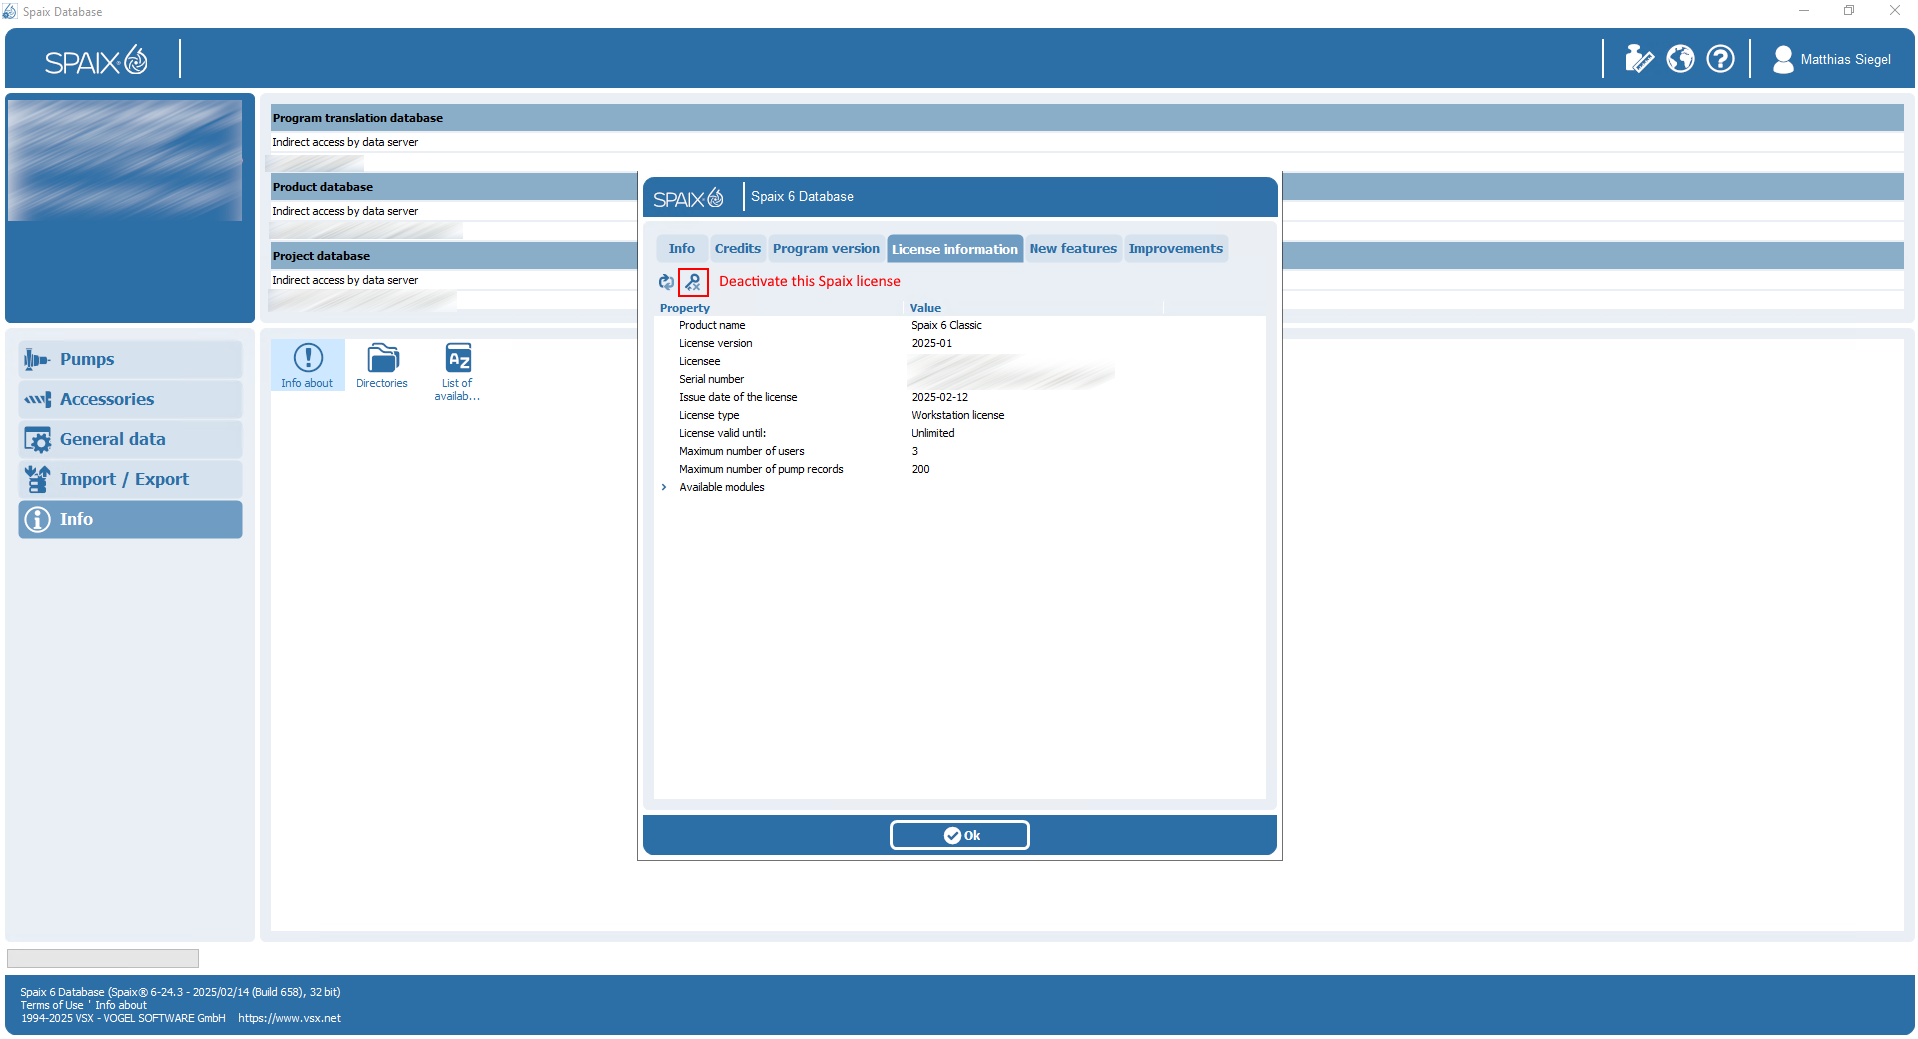
Task: Select the Licensee row
Action: click(960, 361)
